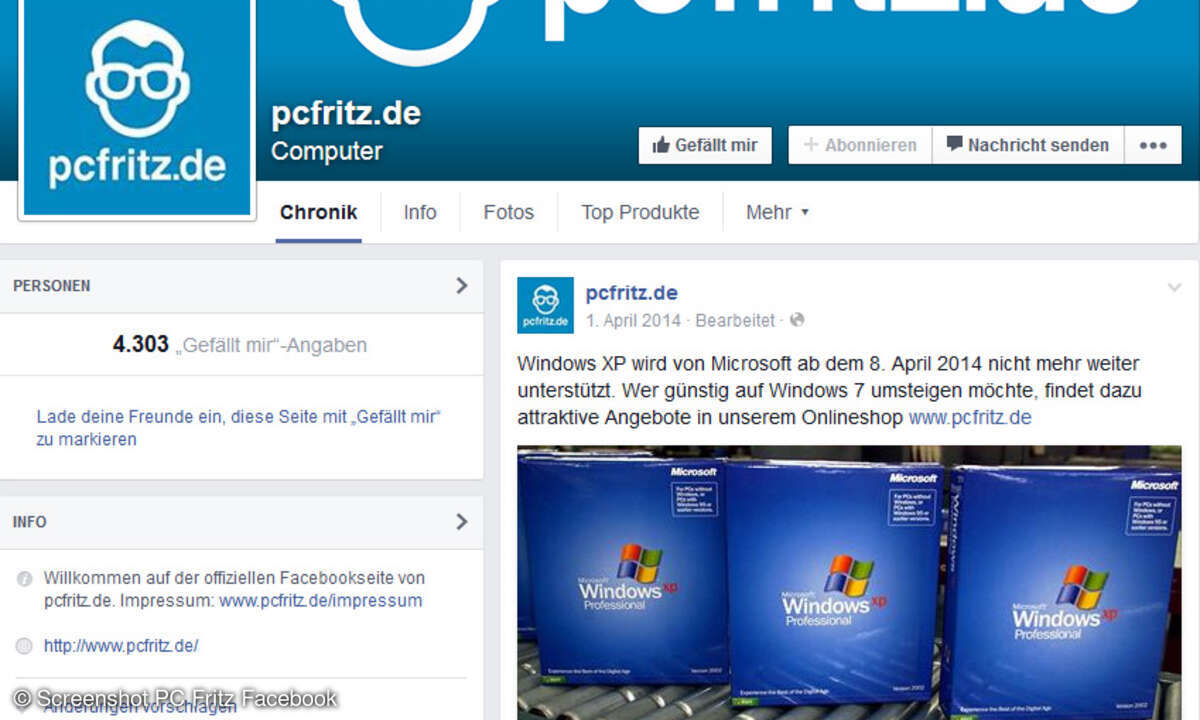
Task: Open the Info tab
Action: (x=420, y=212)
